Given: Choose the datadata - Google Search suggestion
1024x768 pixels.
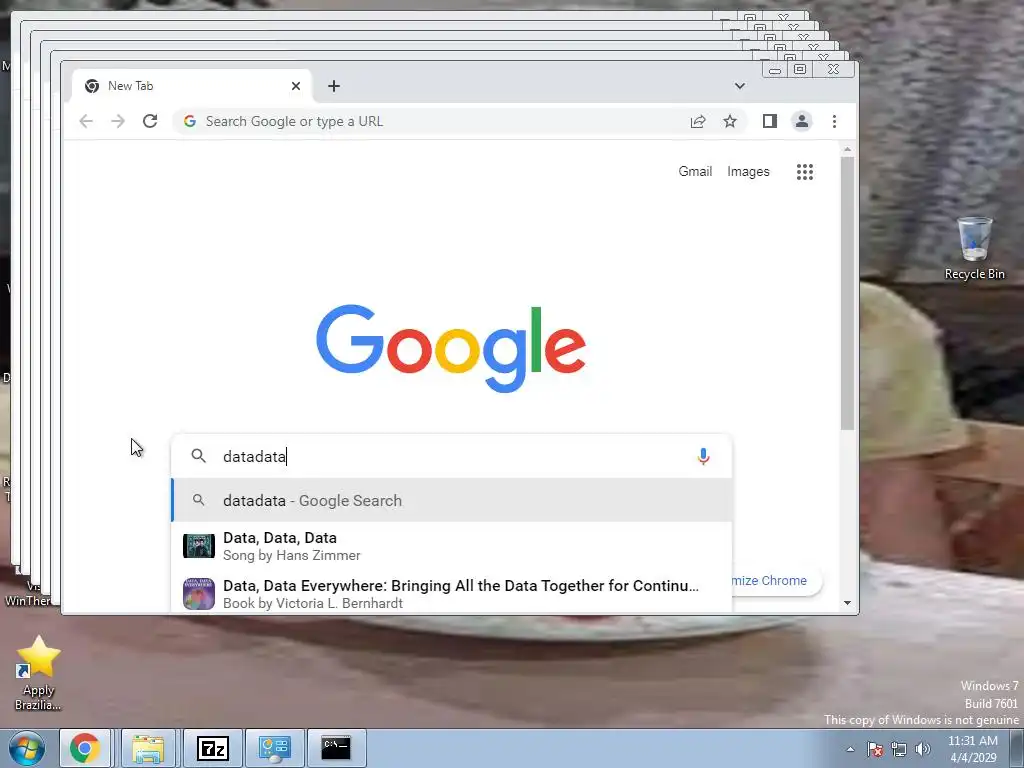Looking at the screenshot, I should [x=451, y=500].
